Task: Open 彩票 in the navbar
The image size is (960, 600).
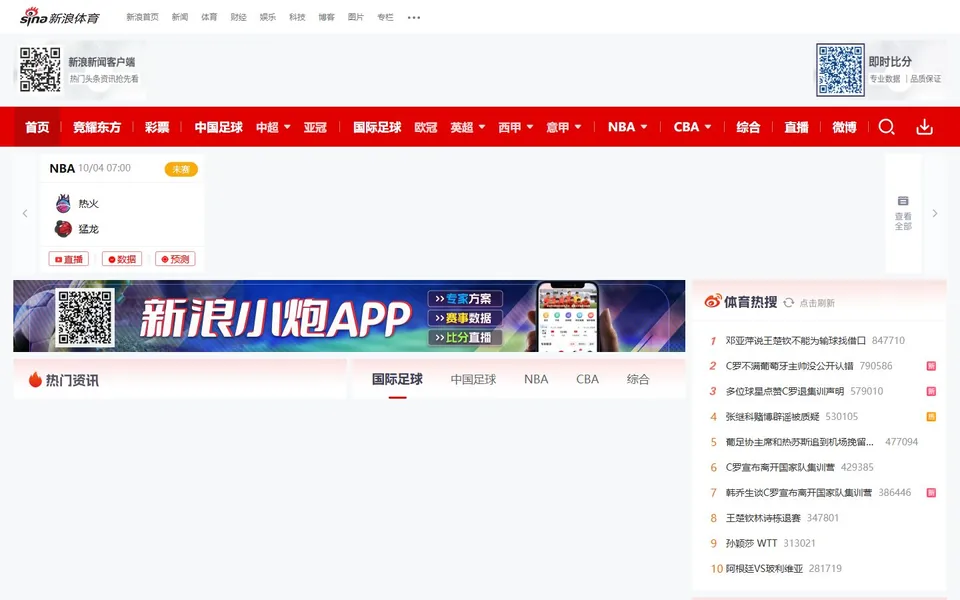Action: 157,127
